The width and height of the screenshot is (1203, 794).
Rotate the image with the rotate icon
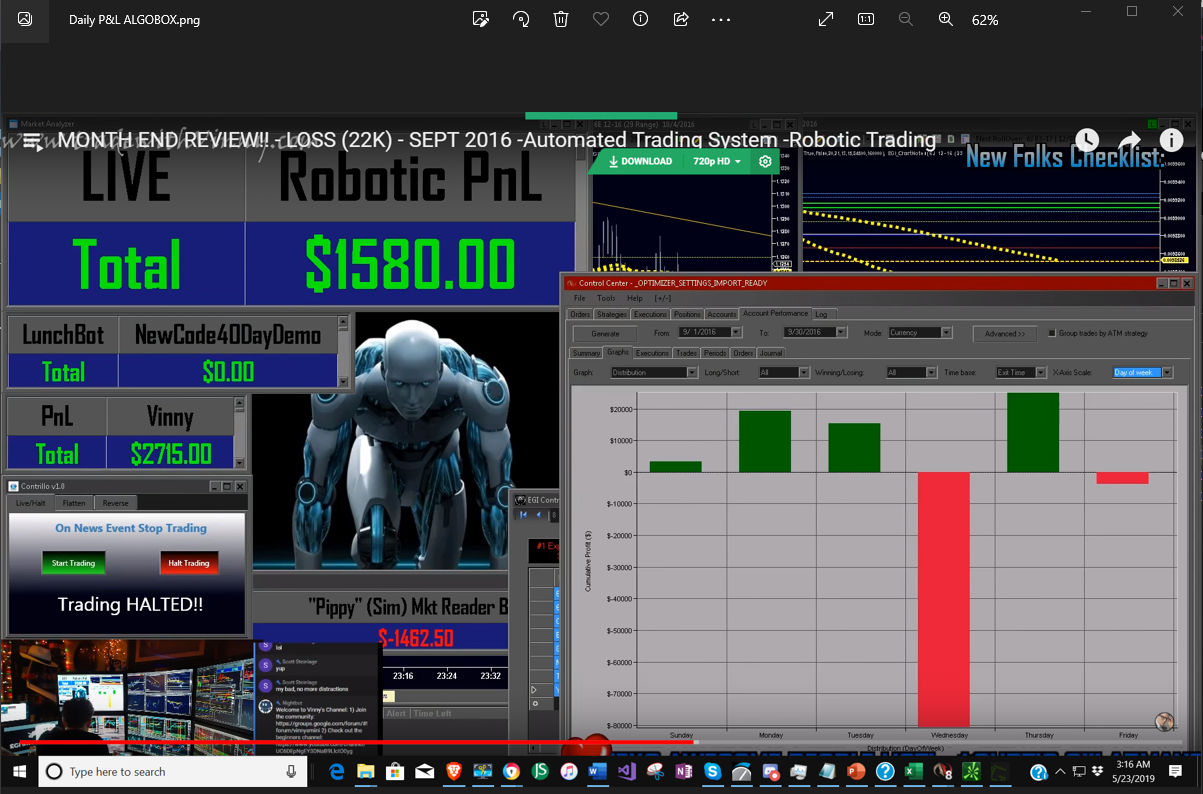(521, 19)
